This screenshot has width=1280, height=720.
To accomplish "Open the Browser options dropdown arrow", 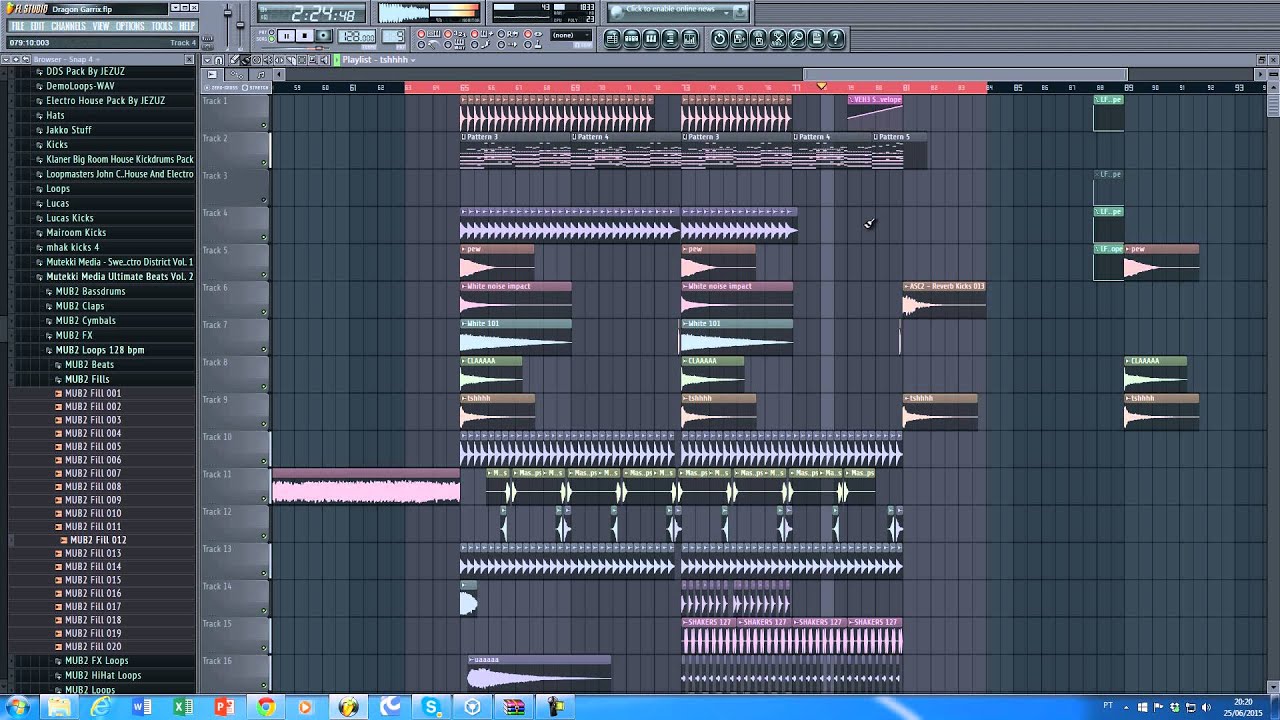I will pyautogui.click(x=6, y=59).
